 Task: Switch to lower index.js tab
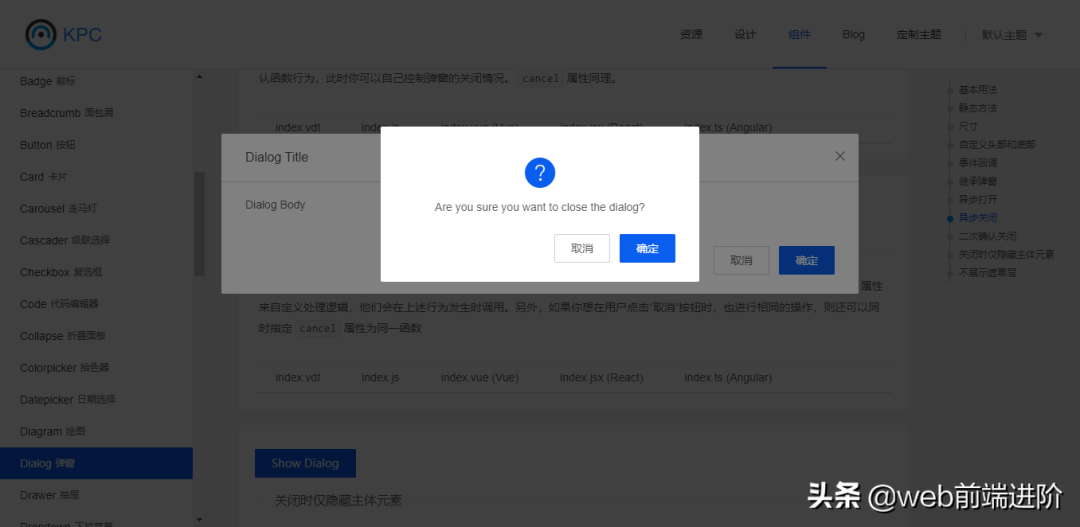(x=380, y=378)
